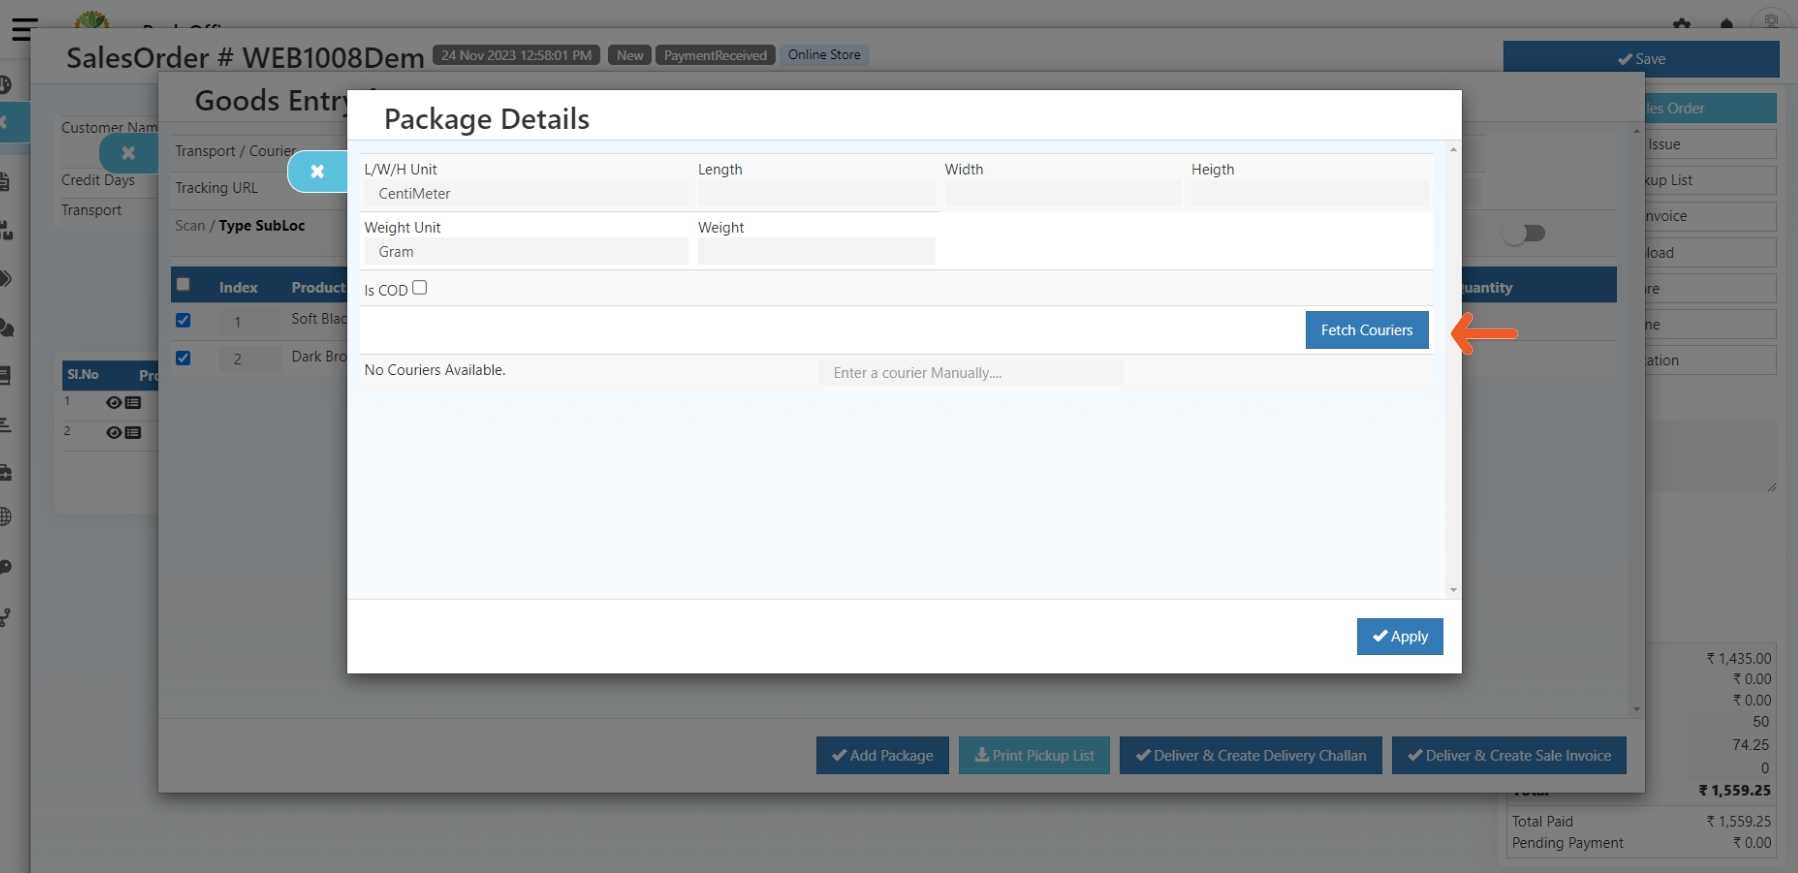Open the Invoice side option
Viewport: 1798px width, 873px height.
coord(1710,216)
